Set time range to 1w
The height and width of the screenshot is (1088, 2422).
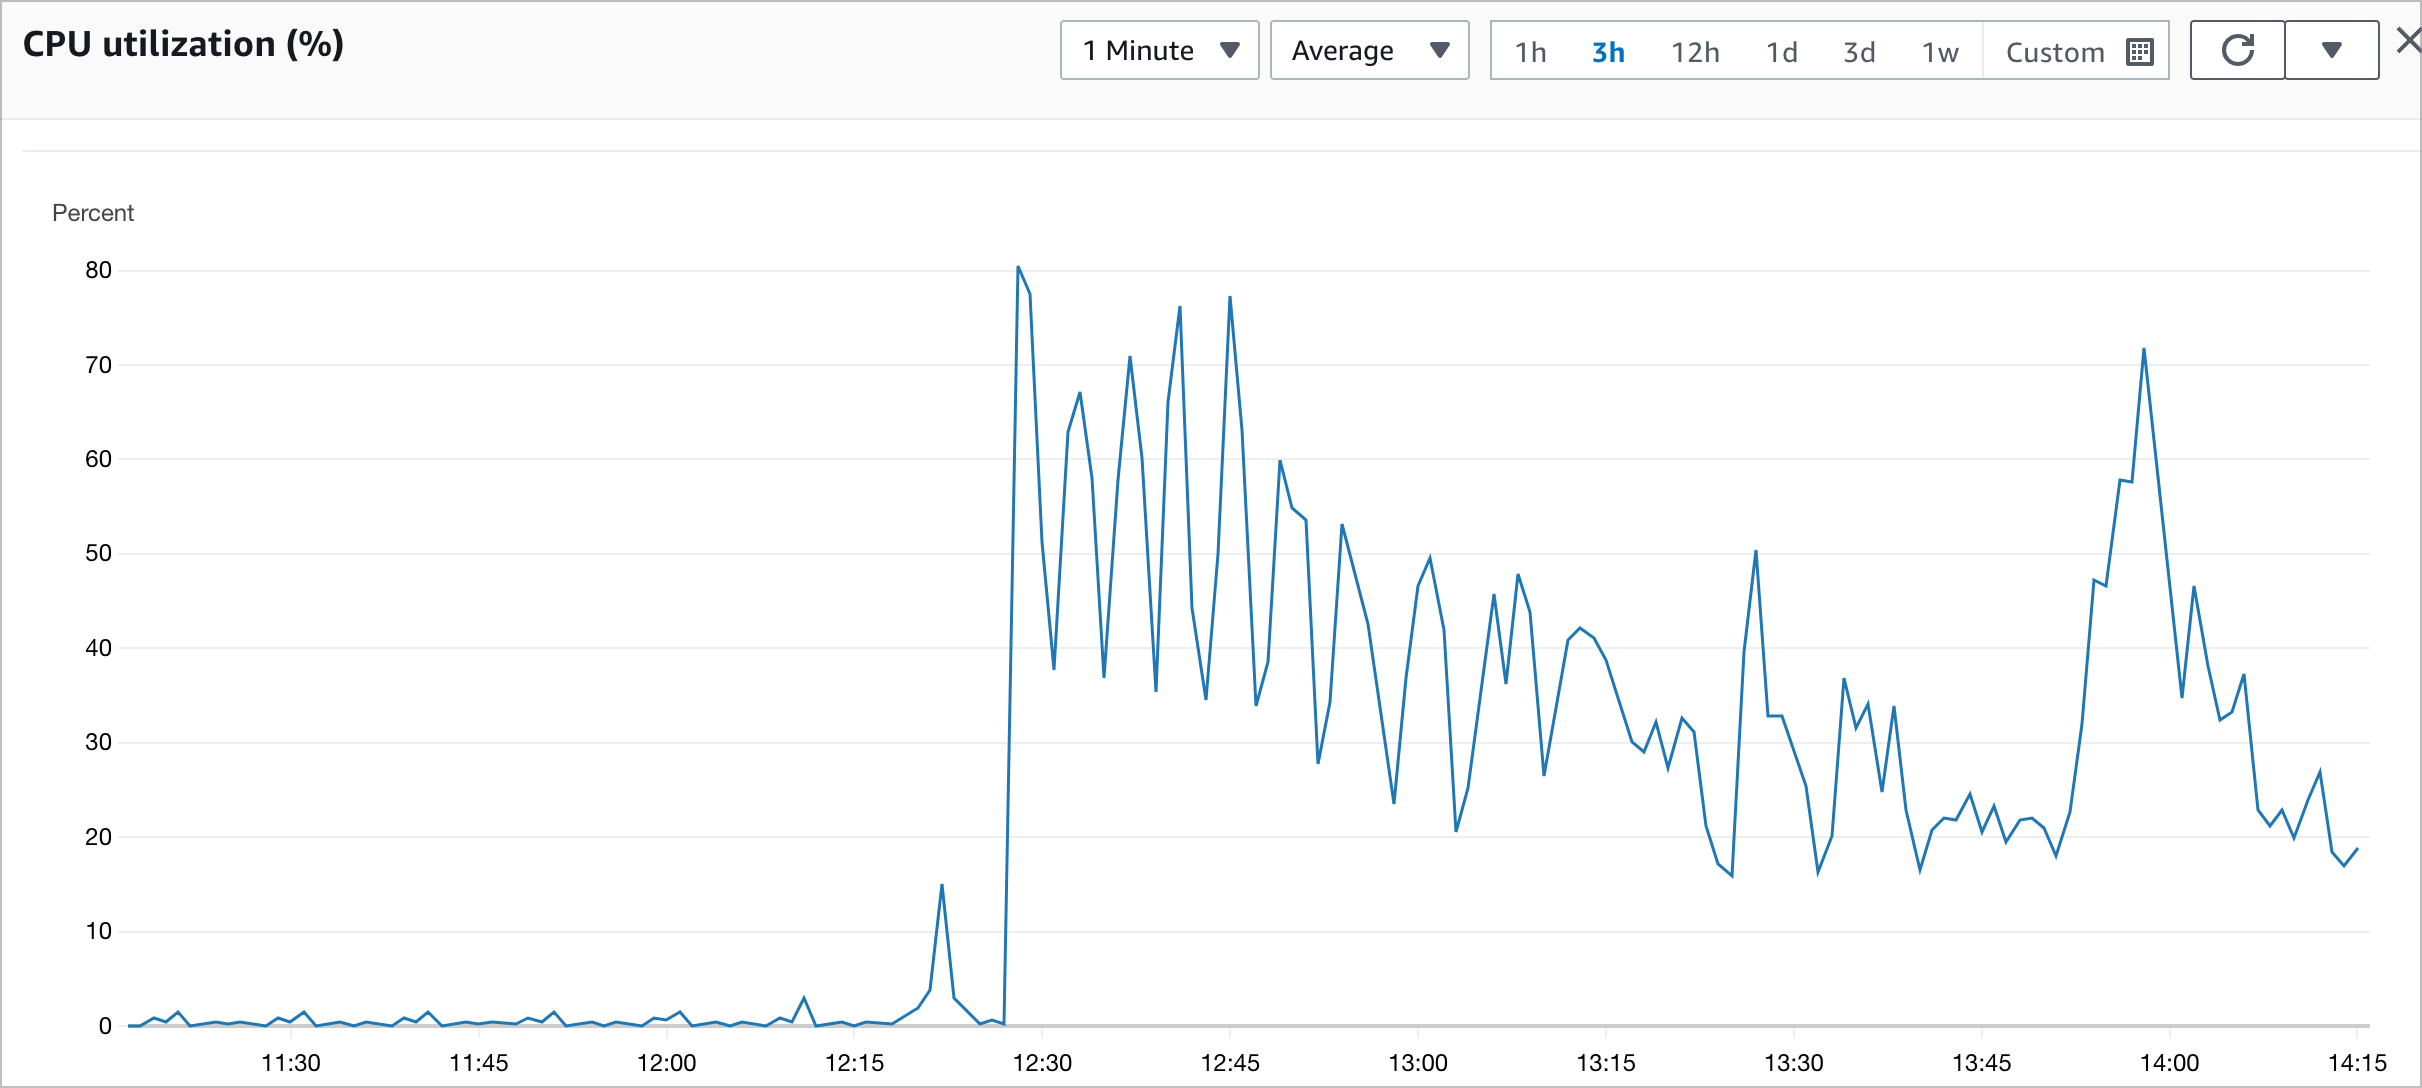tap(1940, 52)
